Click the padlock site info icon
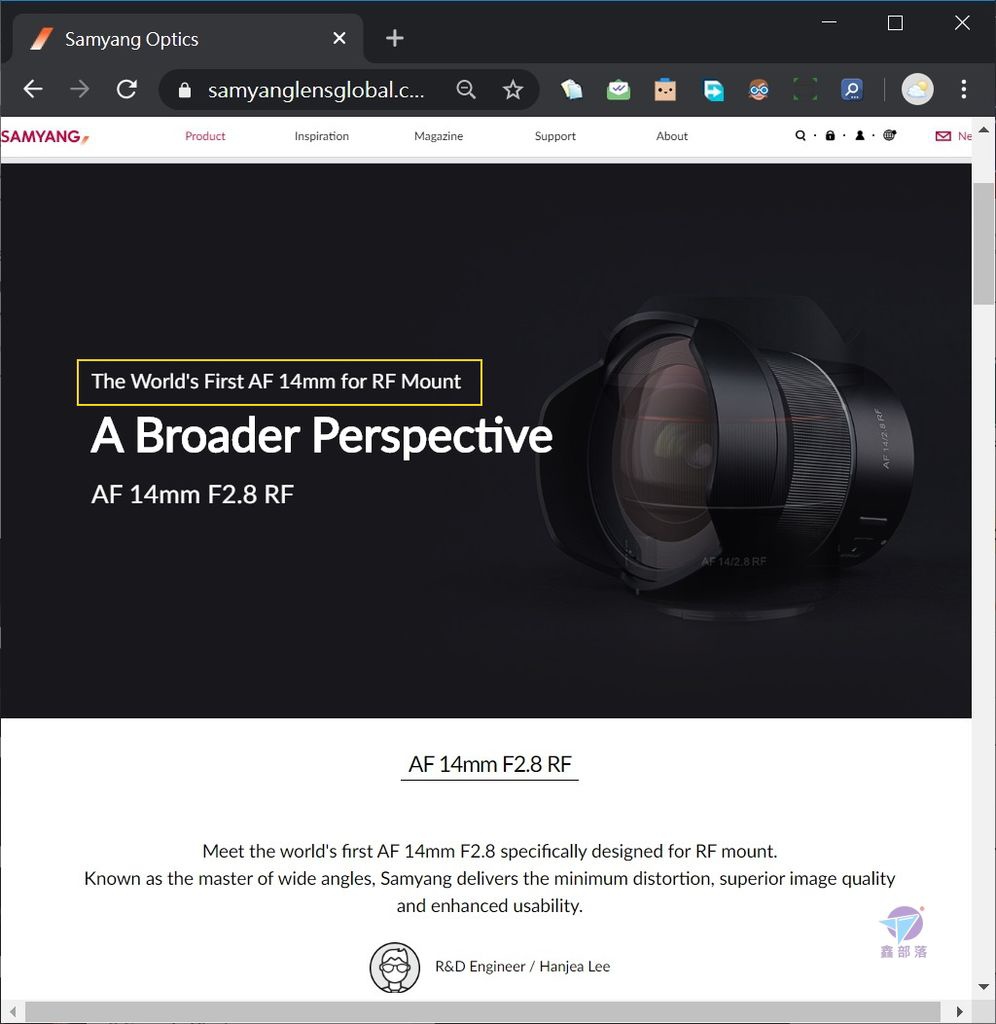 pos(185,89)
